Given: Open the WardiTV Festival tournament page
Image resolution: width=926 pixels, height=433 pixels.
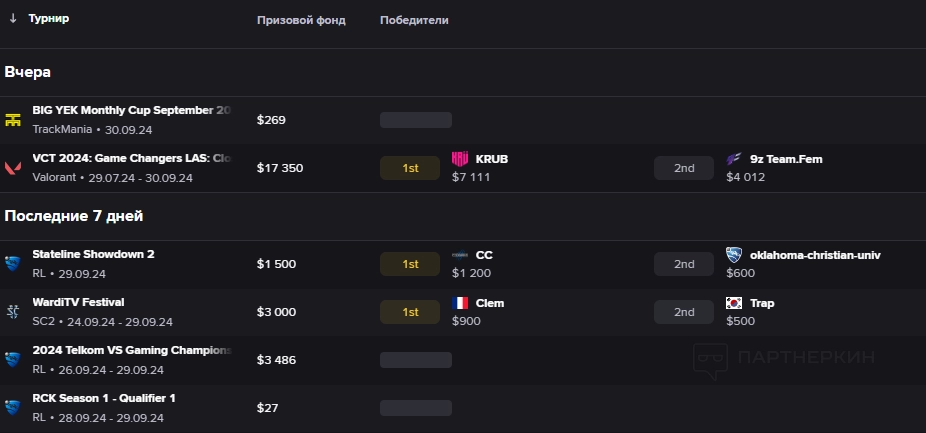Looking at the screenshot, I should tap(78, 302).
